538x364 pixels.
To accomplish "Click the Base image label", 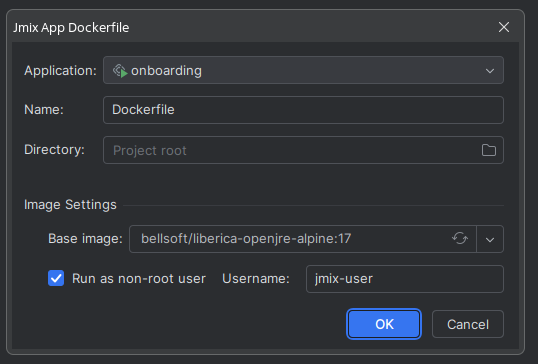I will pos(85,238).
